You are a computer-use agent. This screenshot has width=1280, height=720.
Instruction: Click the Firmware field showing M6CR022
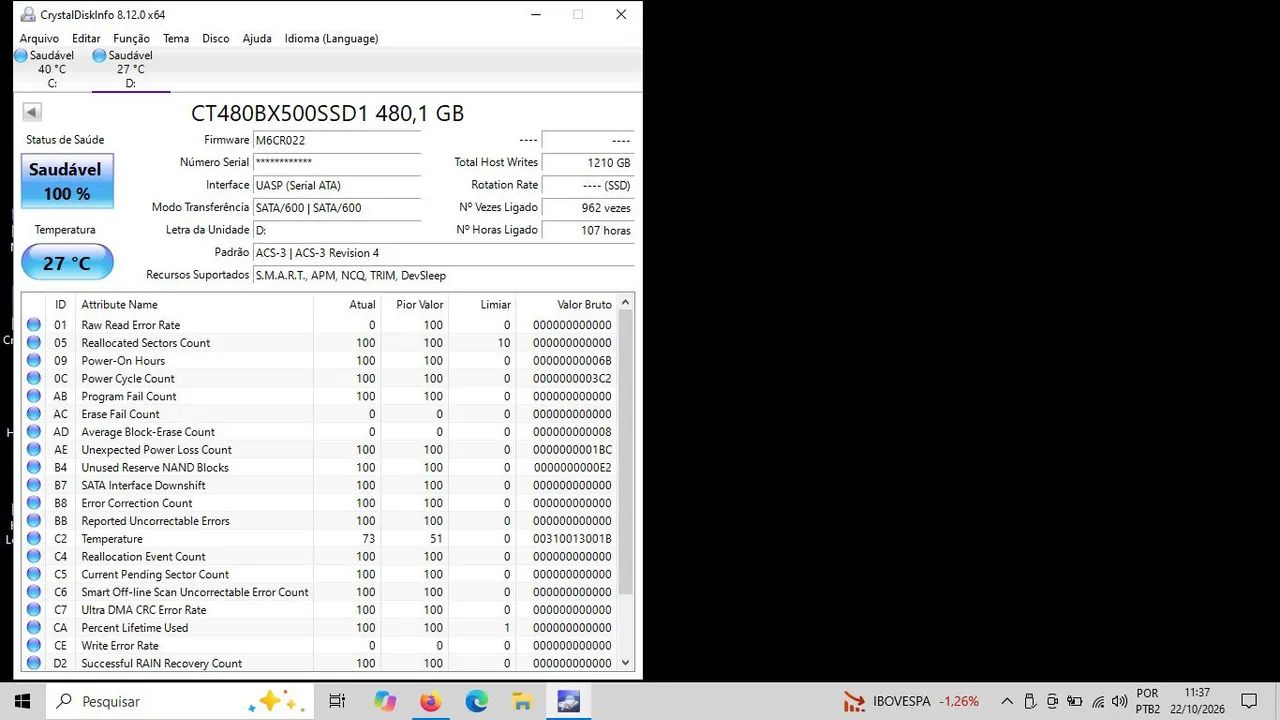coord(336,140)
